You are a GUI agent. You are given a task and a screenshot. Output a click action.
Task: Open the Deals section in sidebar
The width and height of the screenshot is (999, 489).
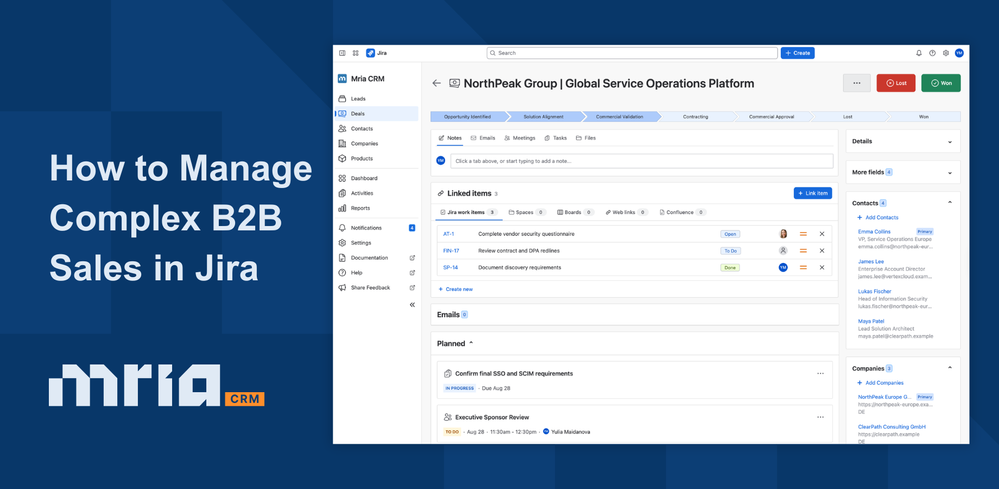376,113
